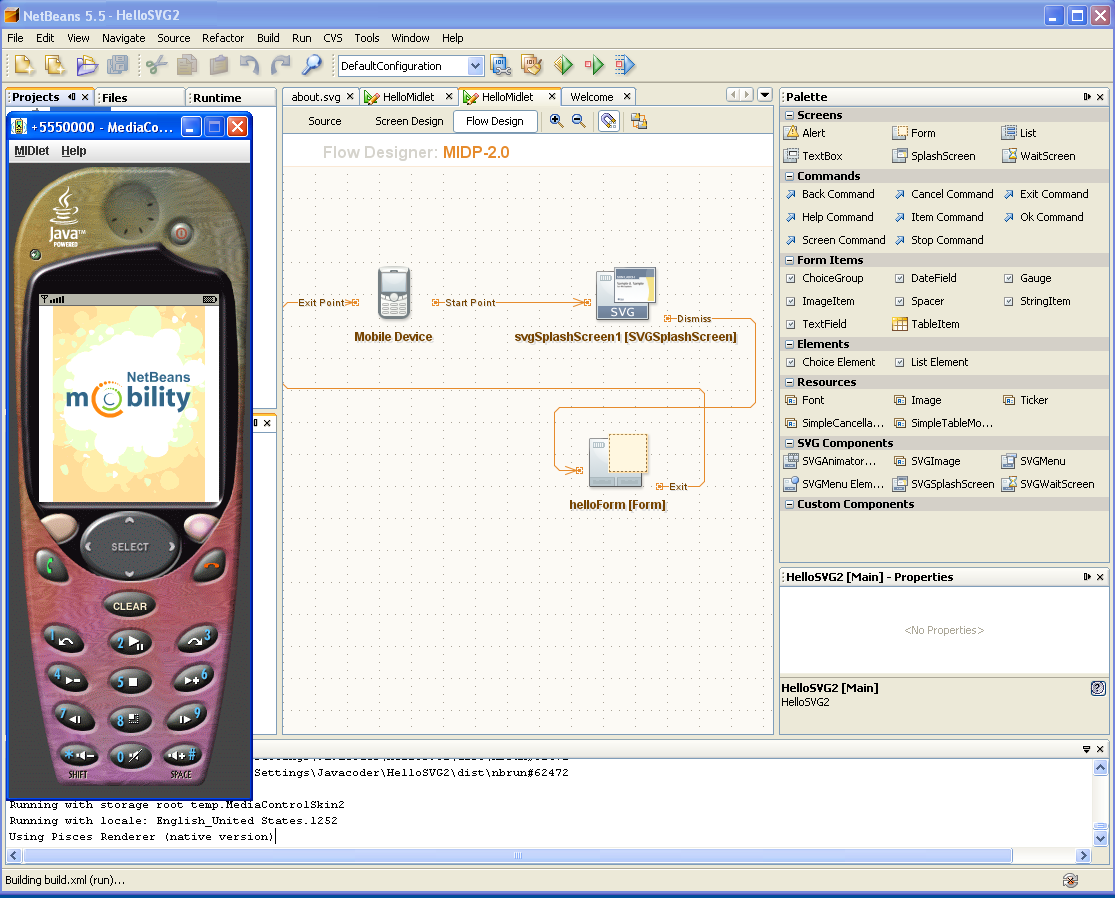Zoom in on the flow designer
Viewport: 1115px width, 898px height.
coord(556,122)
